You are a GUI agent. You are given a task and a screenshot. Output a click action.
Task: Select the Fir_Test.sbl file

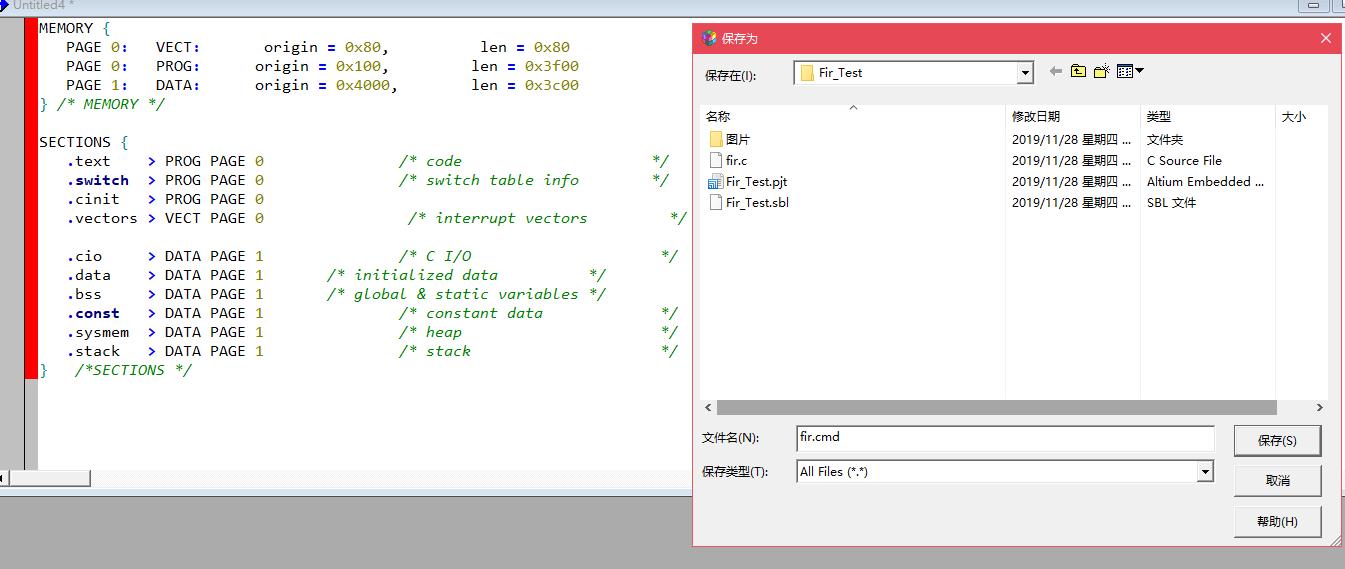[x=757, y=203]
